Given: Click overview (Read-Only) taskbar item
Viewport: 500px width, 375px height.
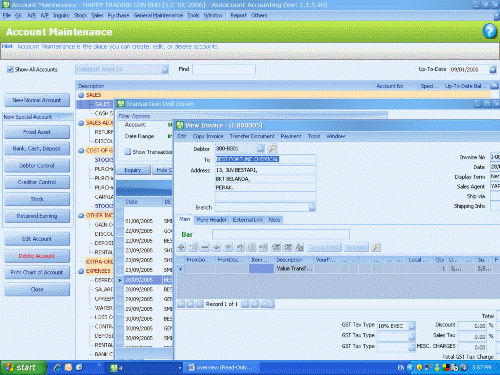Looking at the screenshot, I should click(x=221, y=368).
